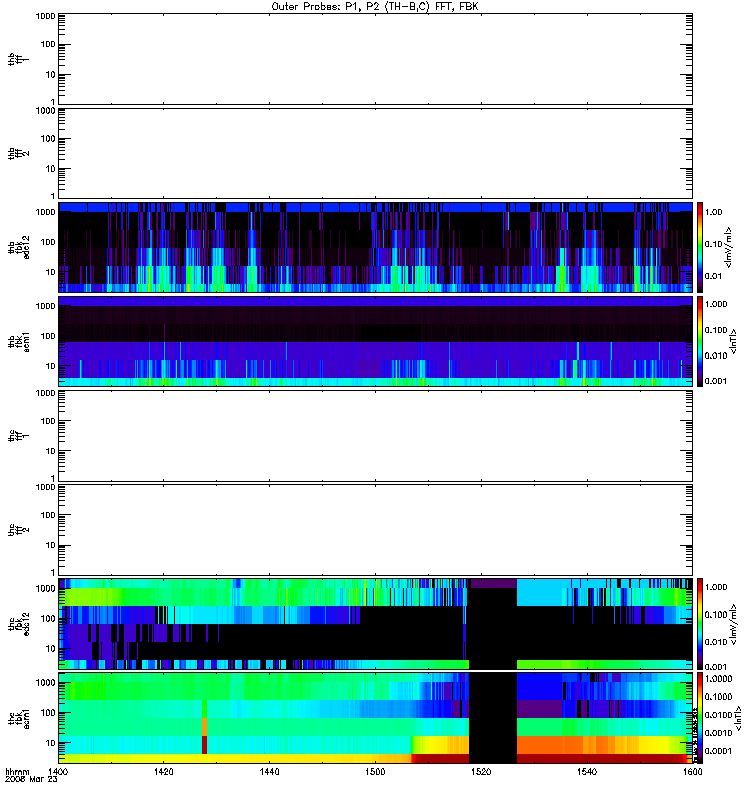Click the black data gap in thc fbk edc12
The height and width of the screenshot is (800, 750).
click(493, 624)
